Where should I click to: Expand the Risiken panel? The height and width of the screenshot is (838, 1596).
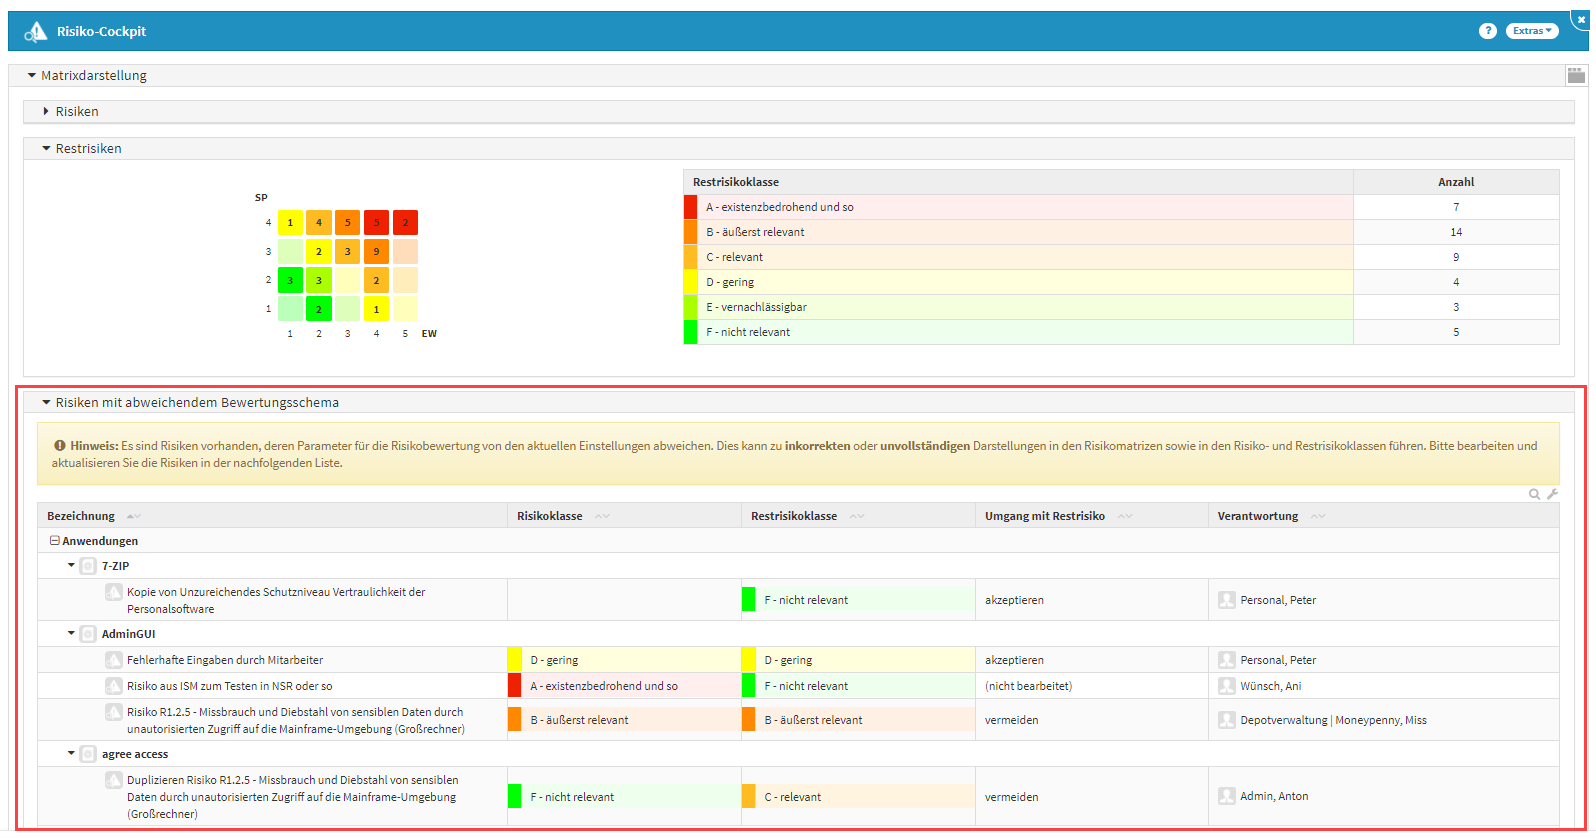point(46,112)
